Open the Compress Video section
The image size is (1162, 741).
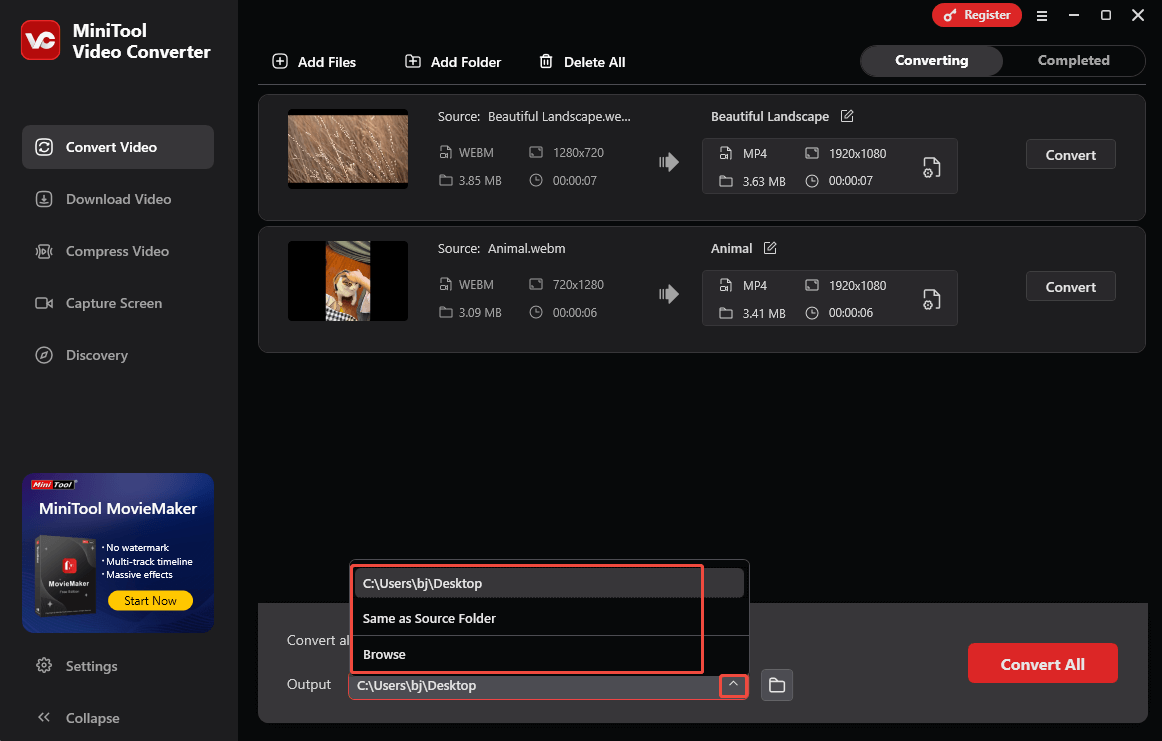[x=118, y=250]
